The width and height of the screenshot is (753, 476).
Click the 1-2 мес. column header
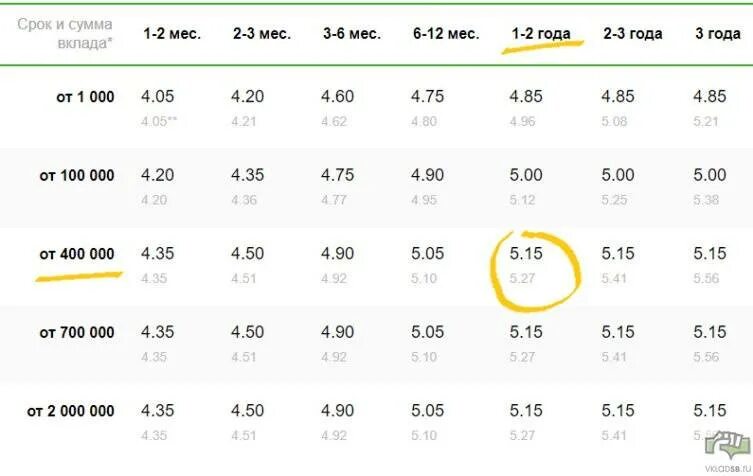tap(172, 34)
